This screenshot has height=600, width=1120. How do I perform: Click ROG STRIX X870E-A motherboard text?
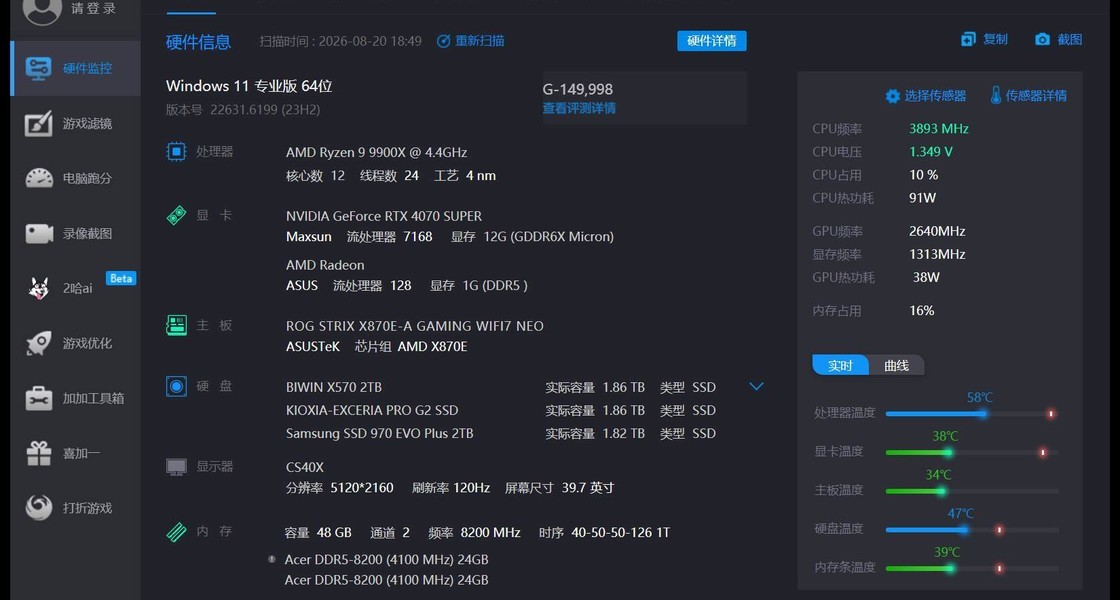point(414,326)
